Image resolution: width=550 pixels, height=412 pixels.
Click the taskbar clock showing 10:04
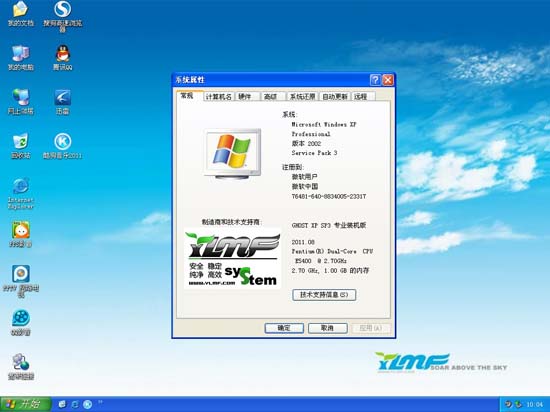[x=535, y=405]
